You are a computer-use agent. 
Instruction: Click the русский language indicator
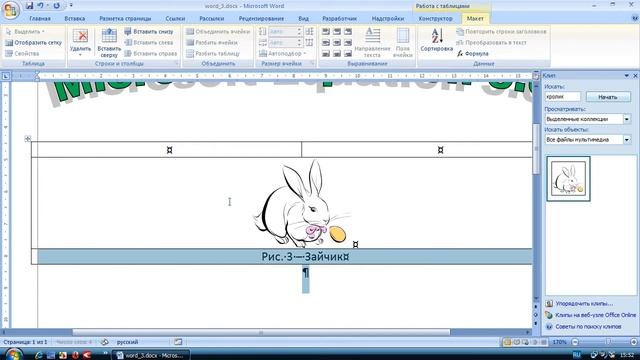[x=127, y=342]
